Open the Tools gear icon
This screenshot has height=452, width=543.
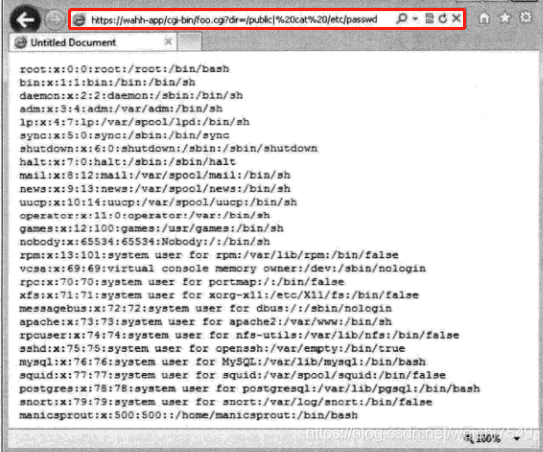[525, 17]
